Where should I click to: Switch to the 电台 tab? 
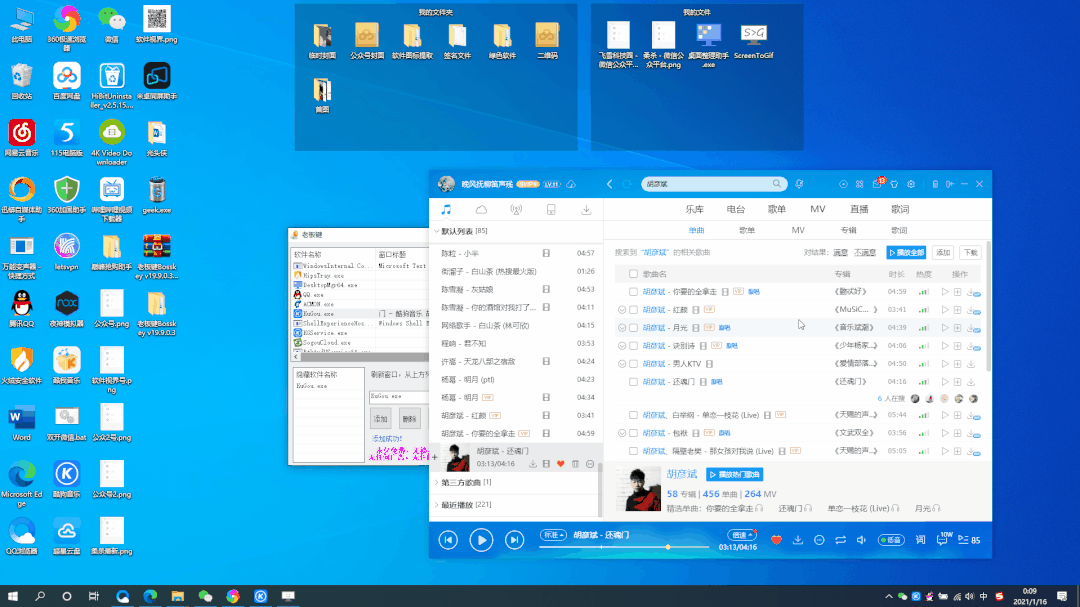point(735,209)
